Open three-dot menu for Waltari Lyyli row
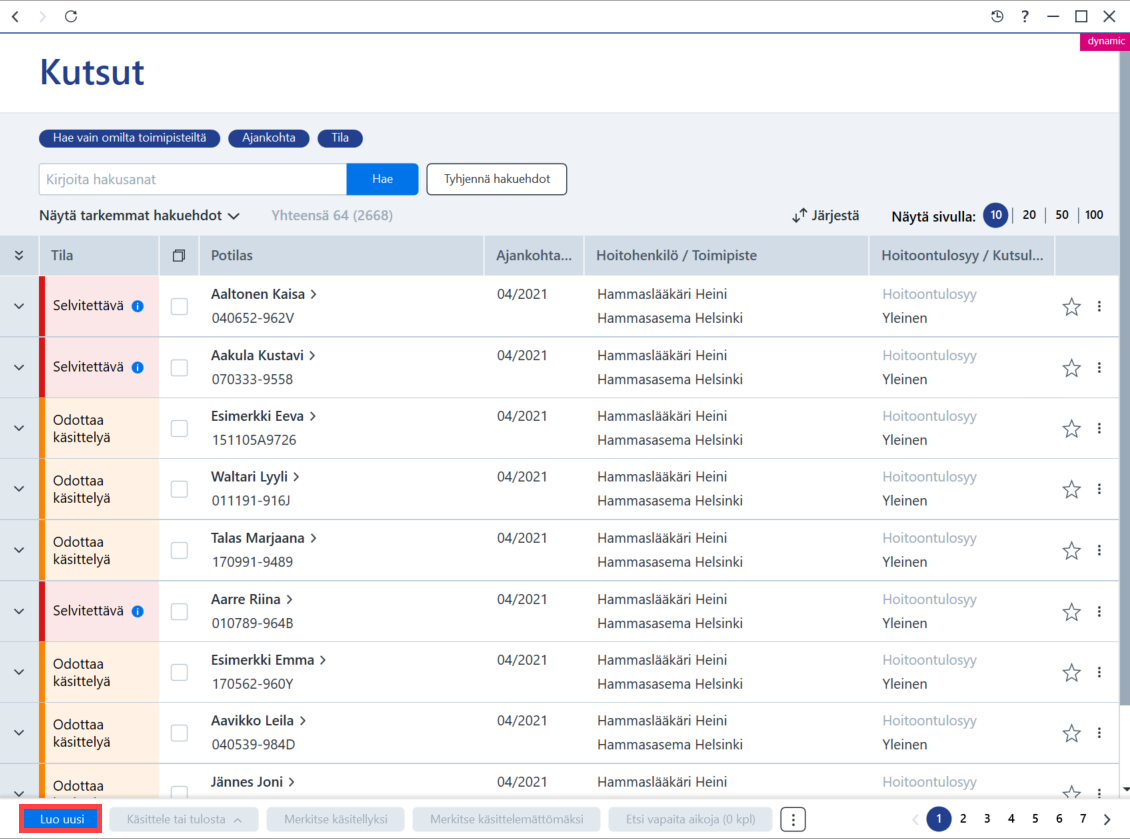Image resolution: width=1130 pixels, height=839 pixels. (x=1099, y=489)
